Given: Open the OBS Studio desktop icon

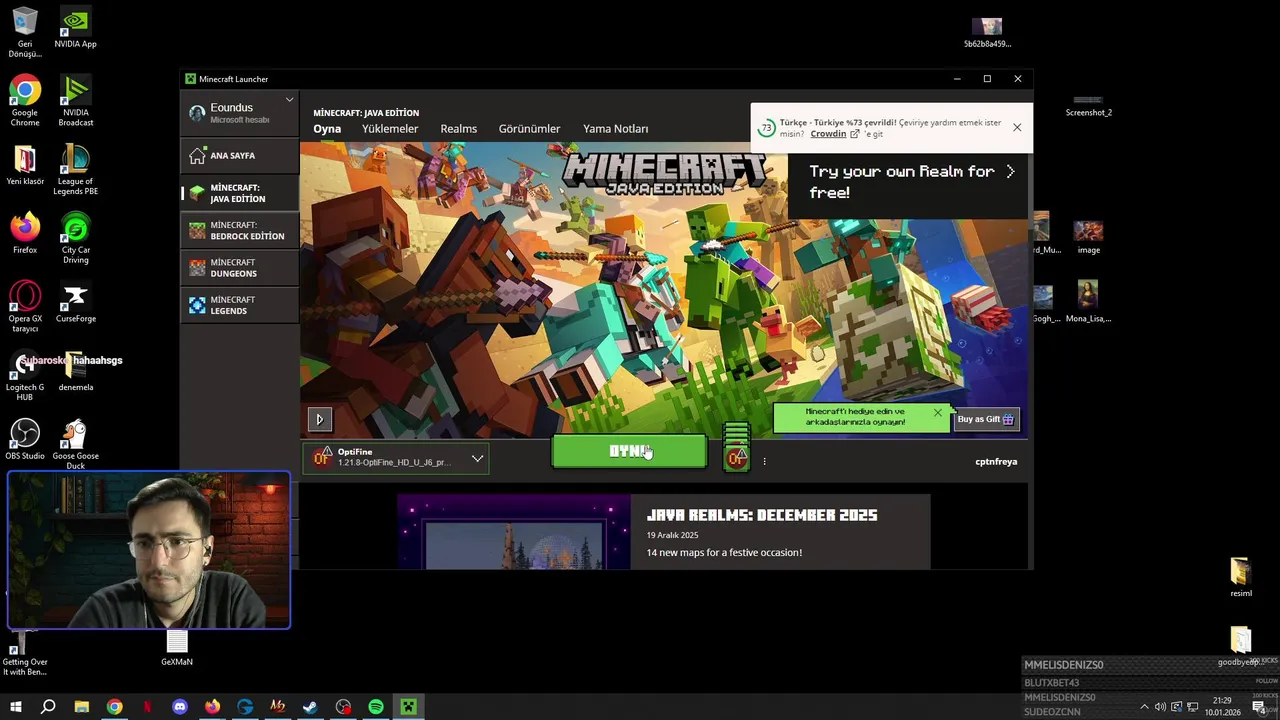Looking at the screenshot, I should click(x=25, y=440).
